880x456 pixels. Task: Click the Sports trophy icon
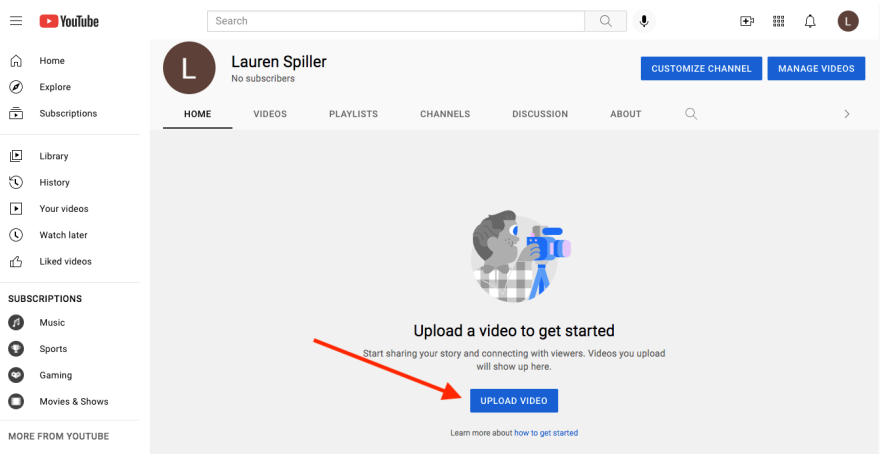point(16,349)
